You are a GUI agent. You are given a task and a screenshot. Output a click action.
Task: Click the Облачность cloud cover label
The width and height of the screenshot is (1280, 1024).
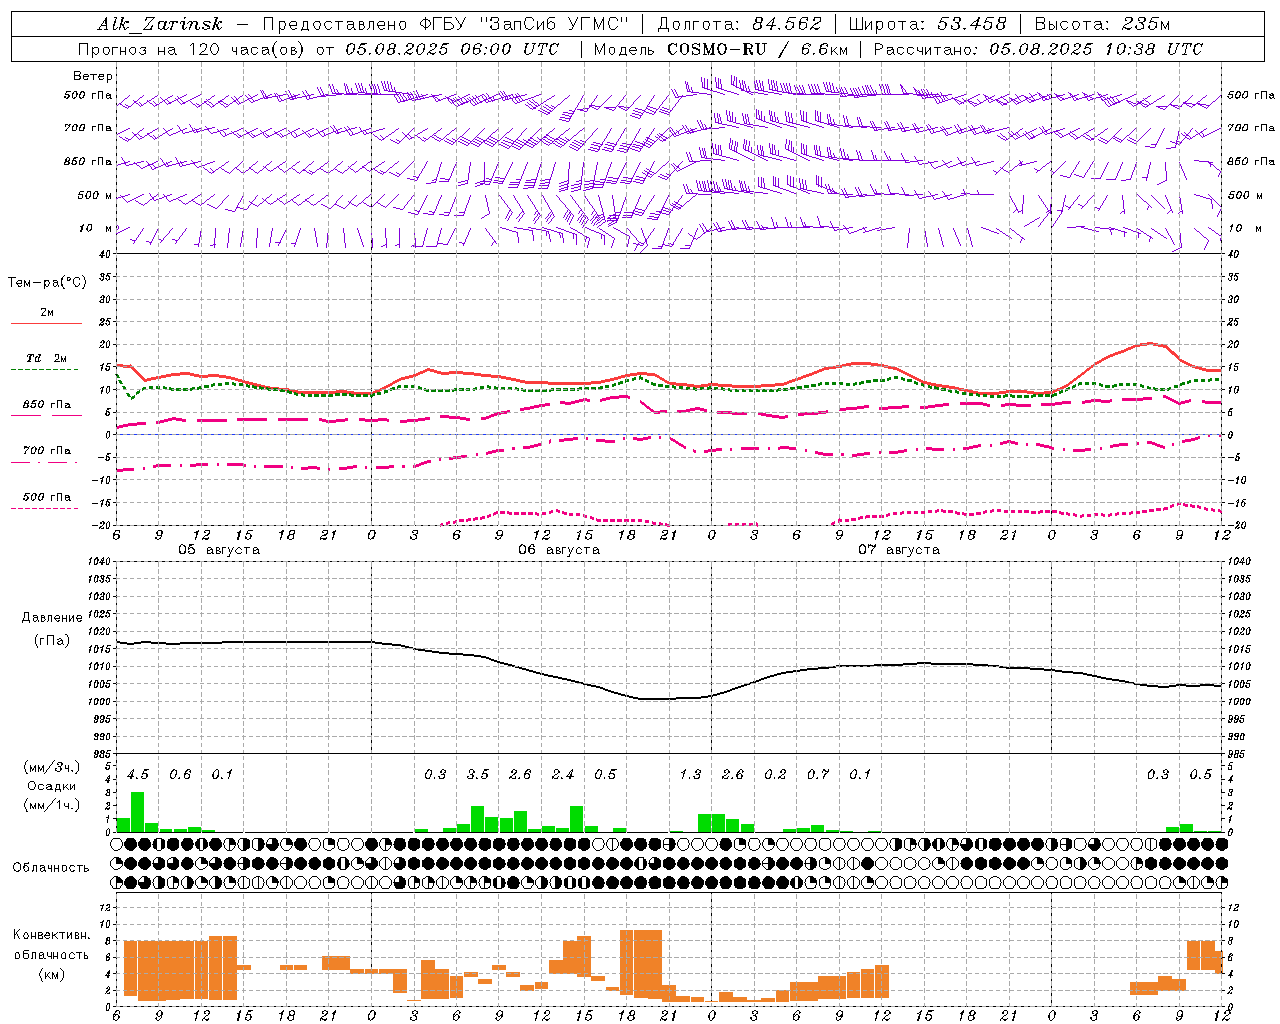click(51, 868)
